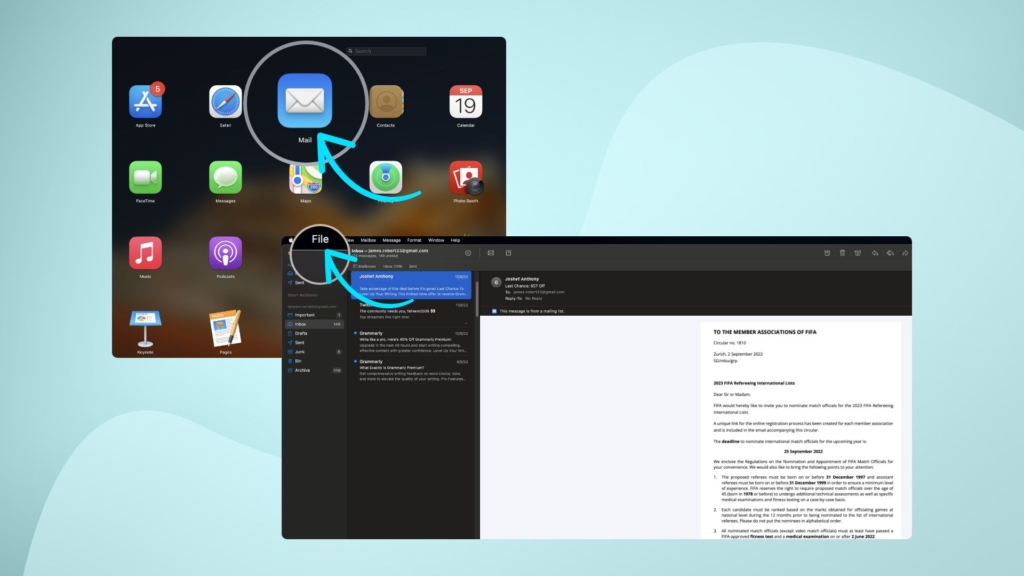
Task: Toggle the Mailboxes button in favorites bar
Action: coord(365,266)
